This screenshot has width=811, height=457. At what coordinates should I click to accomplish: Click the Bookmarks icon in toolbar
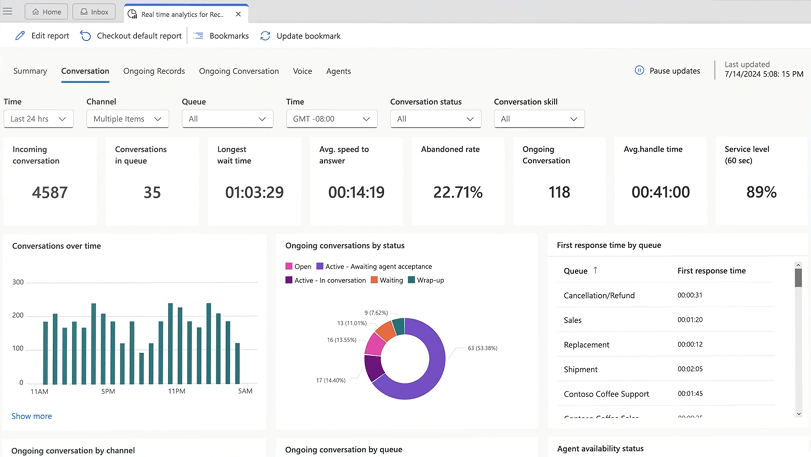pos(198,36)
